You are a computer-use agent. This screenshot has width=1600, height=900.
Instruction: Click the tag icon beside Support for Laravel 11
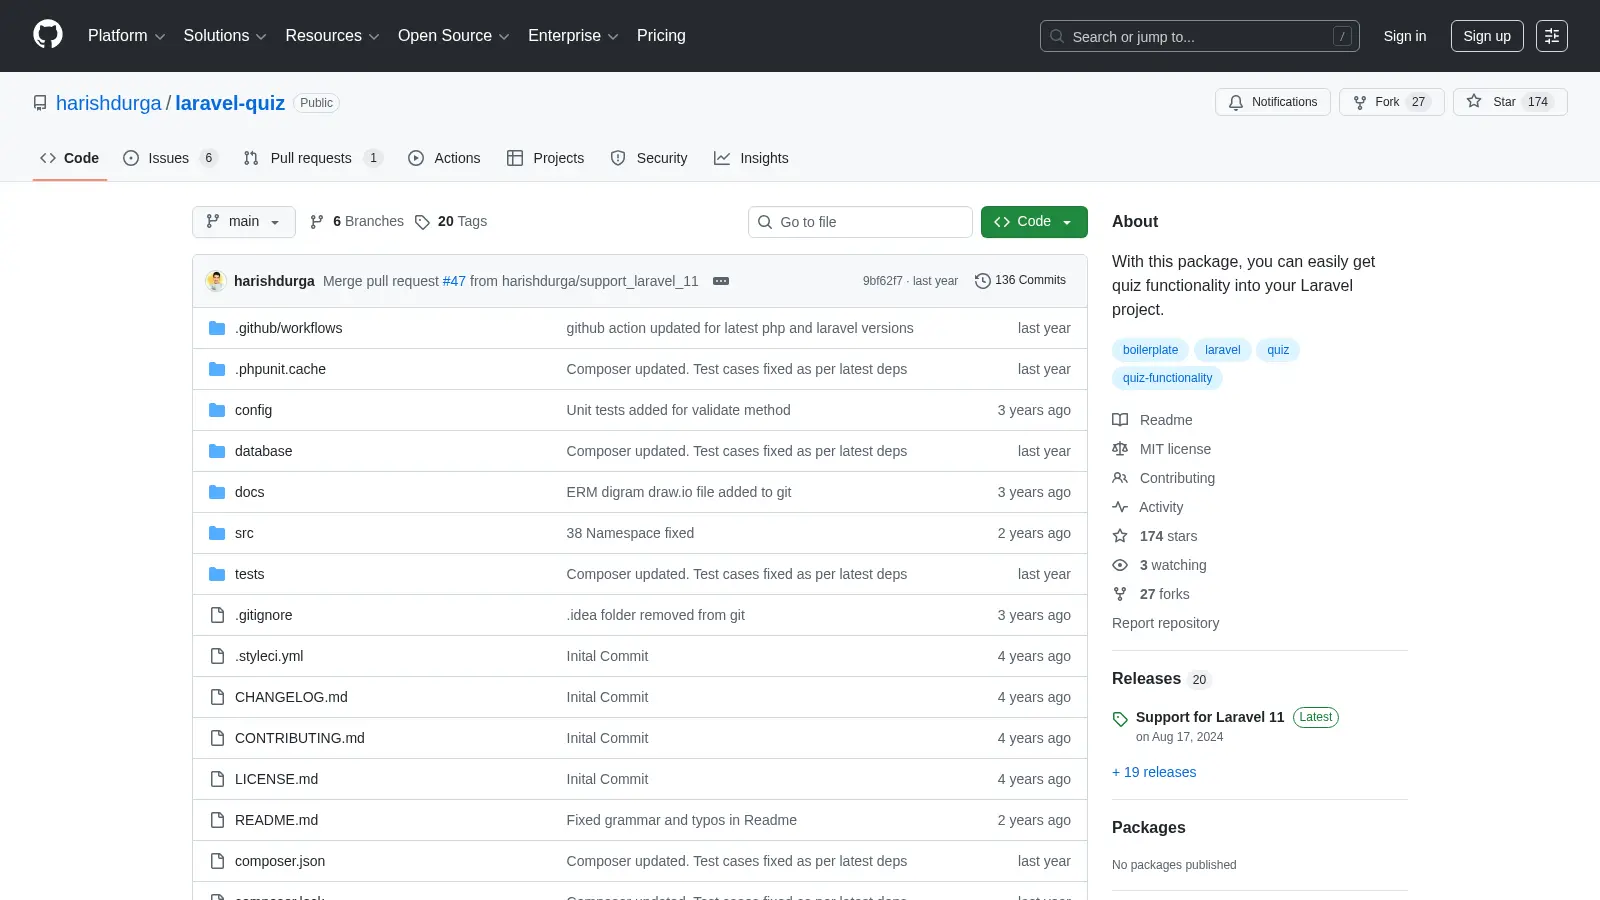[x=1120, y=719]
